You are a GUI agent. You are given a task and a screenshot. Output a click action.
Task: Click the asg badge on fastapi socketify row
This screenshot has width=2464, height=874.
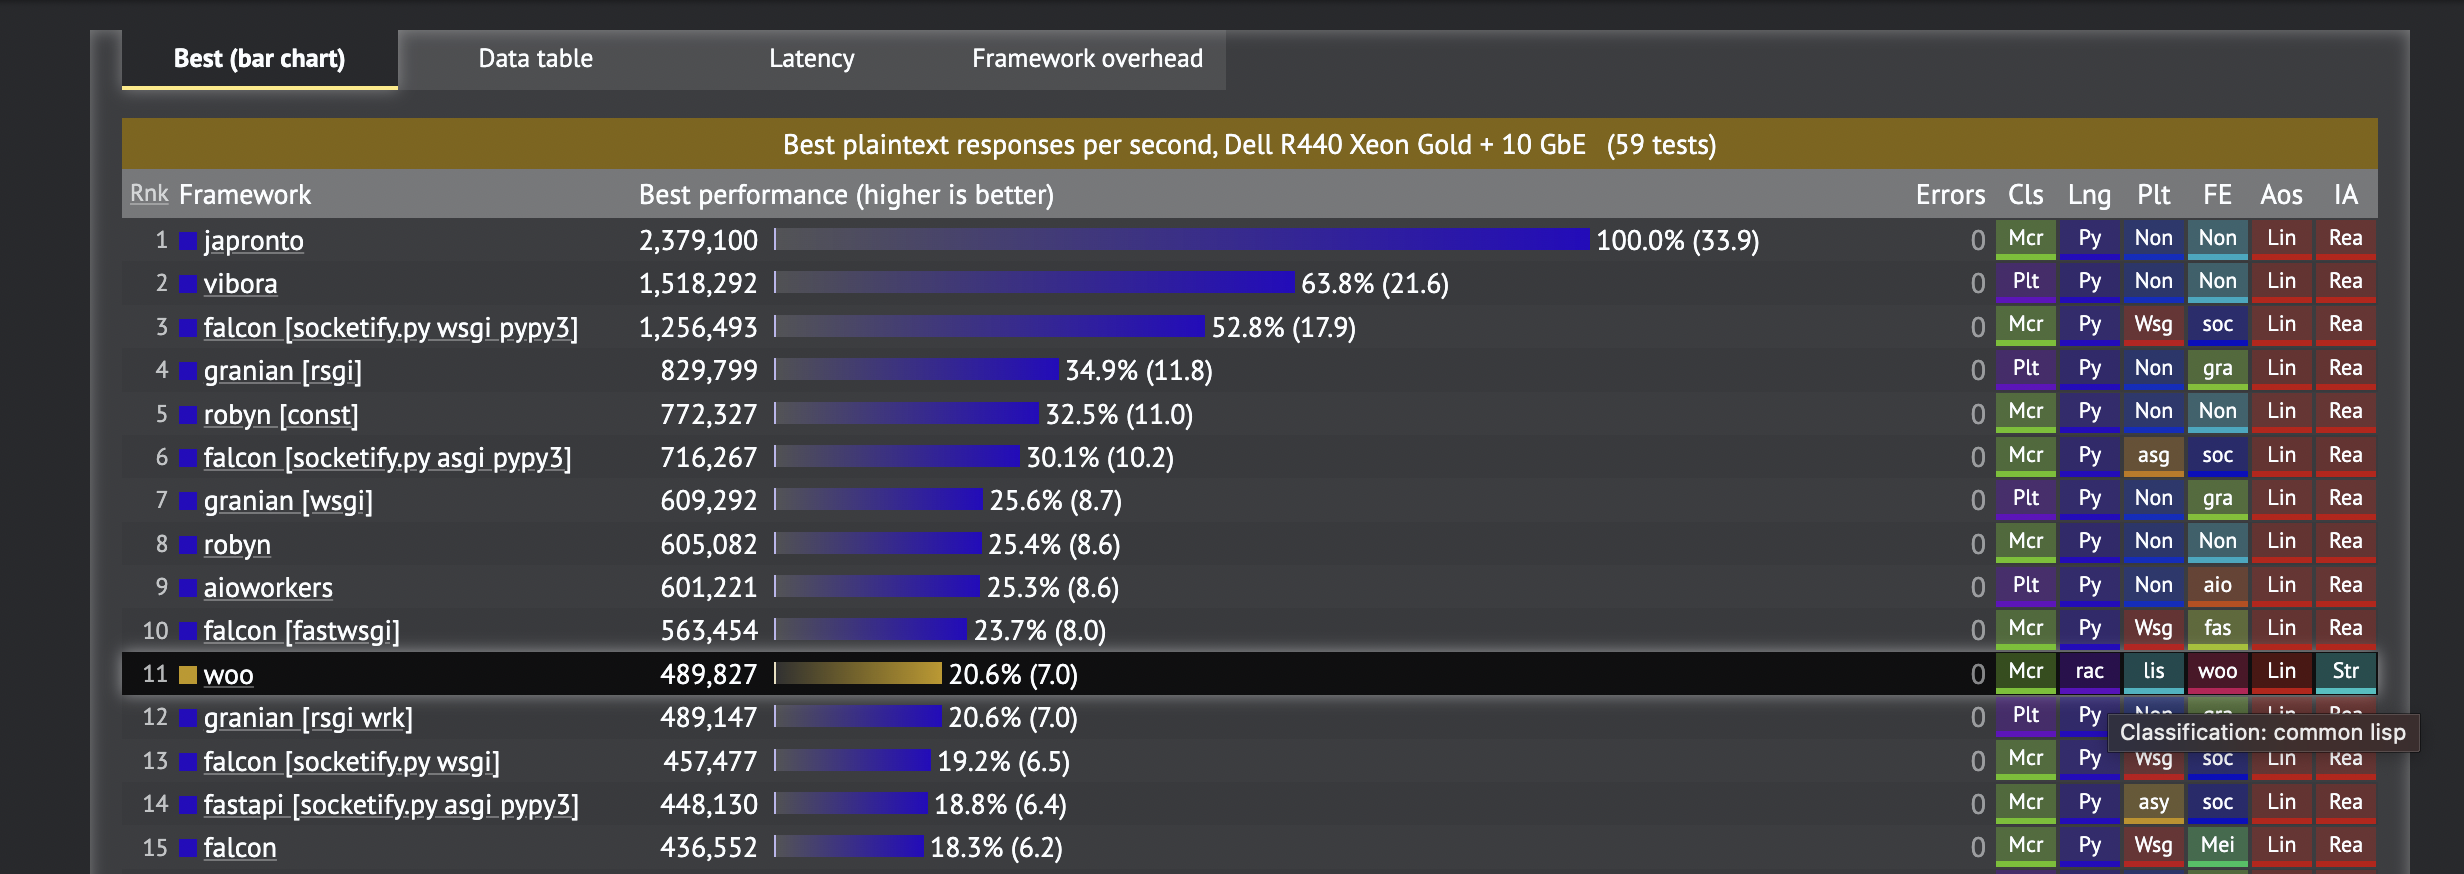click(2153, 802)
